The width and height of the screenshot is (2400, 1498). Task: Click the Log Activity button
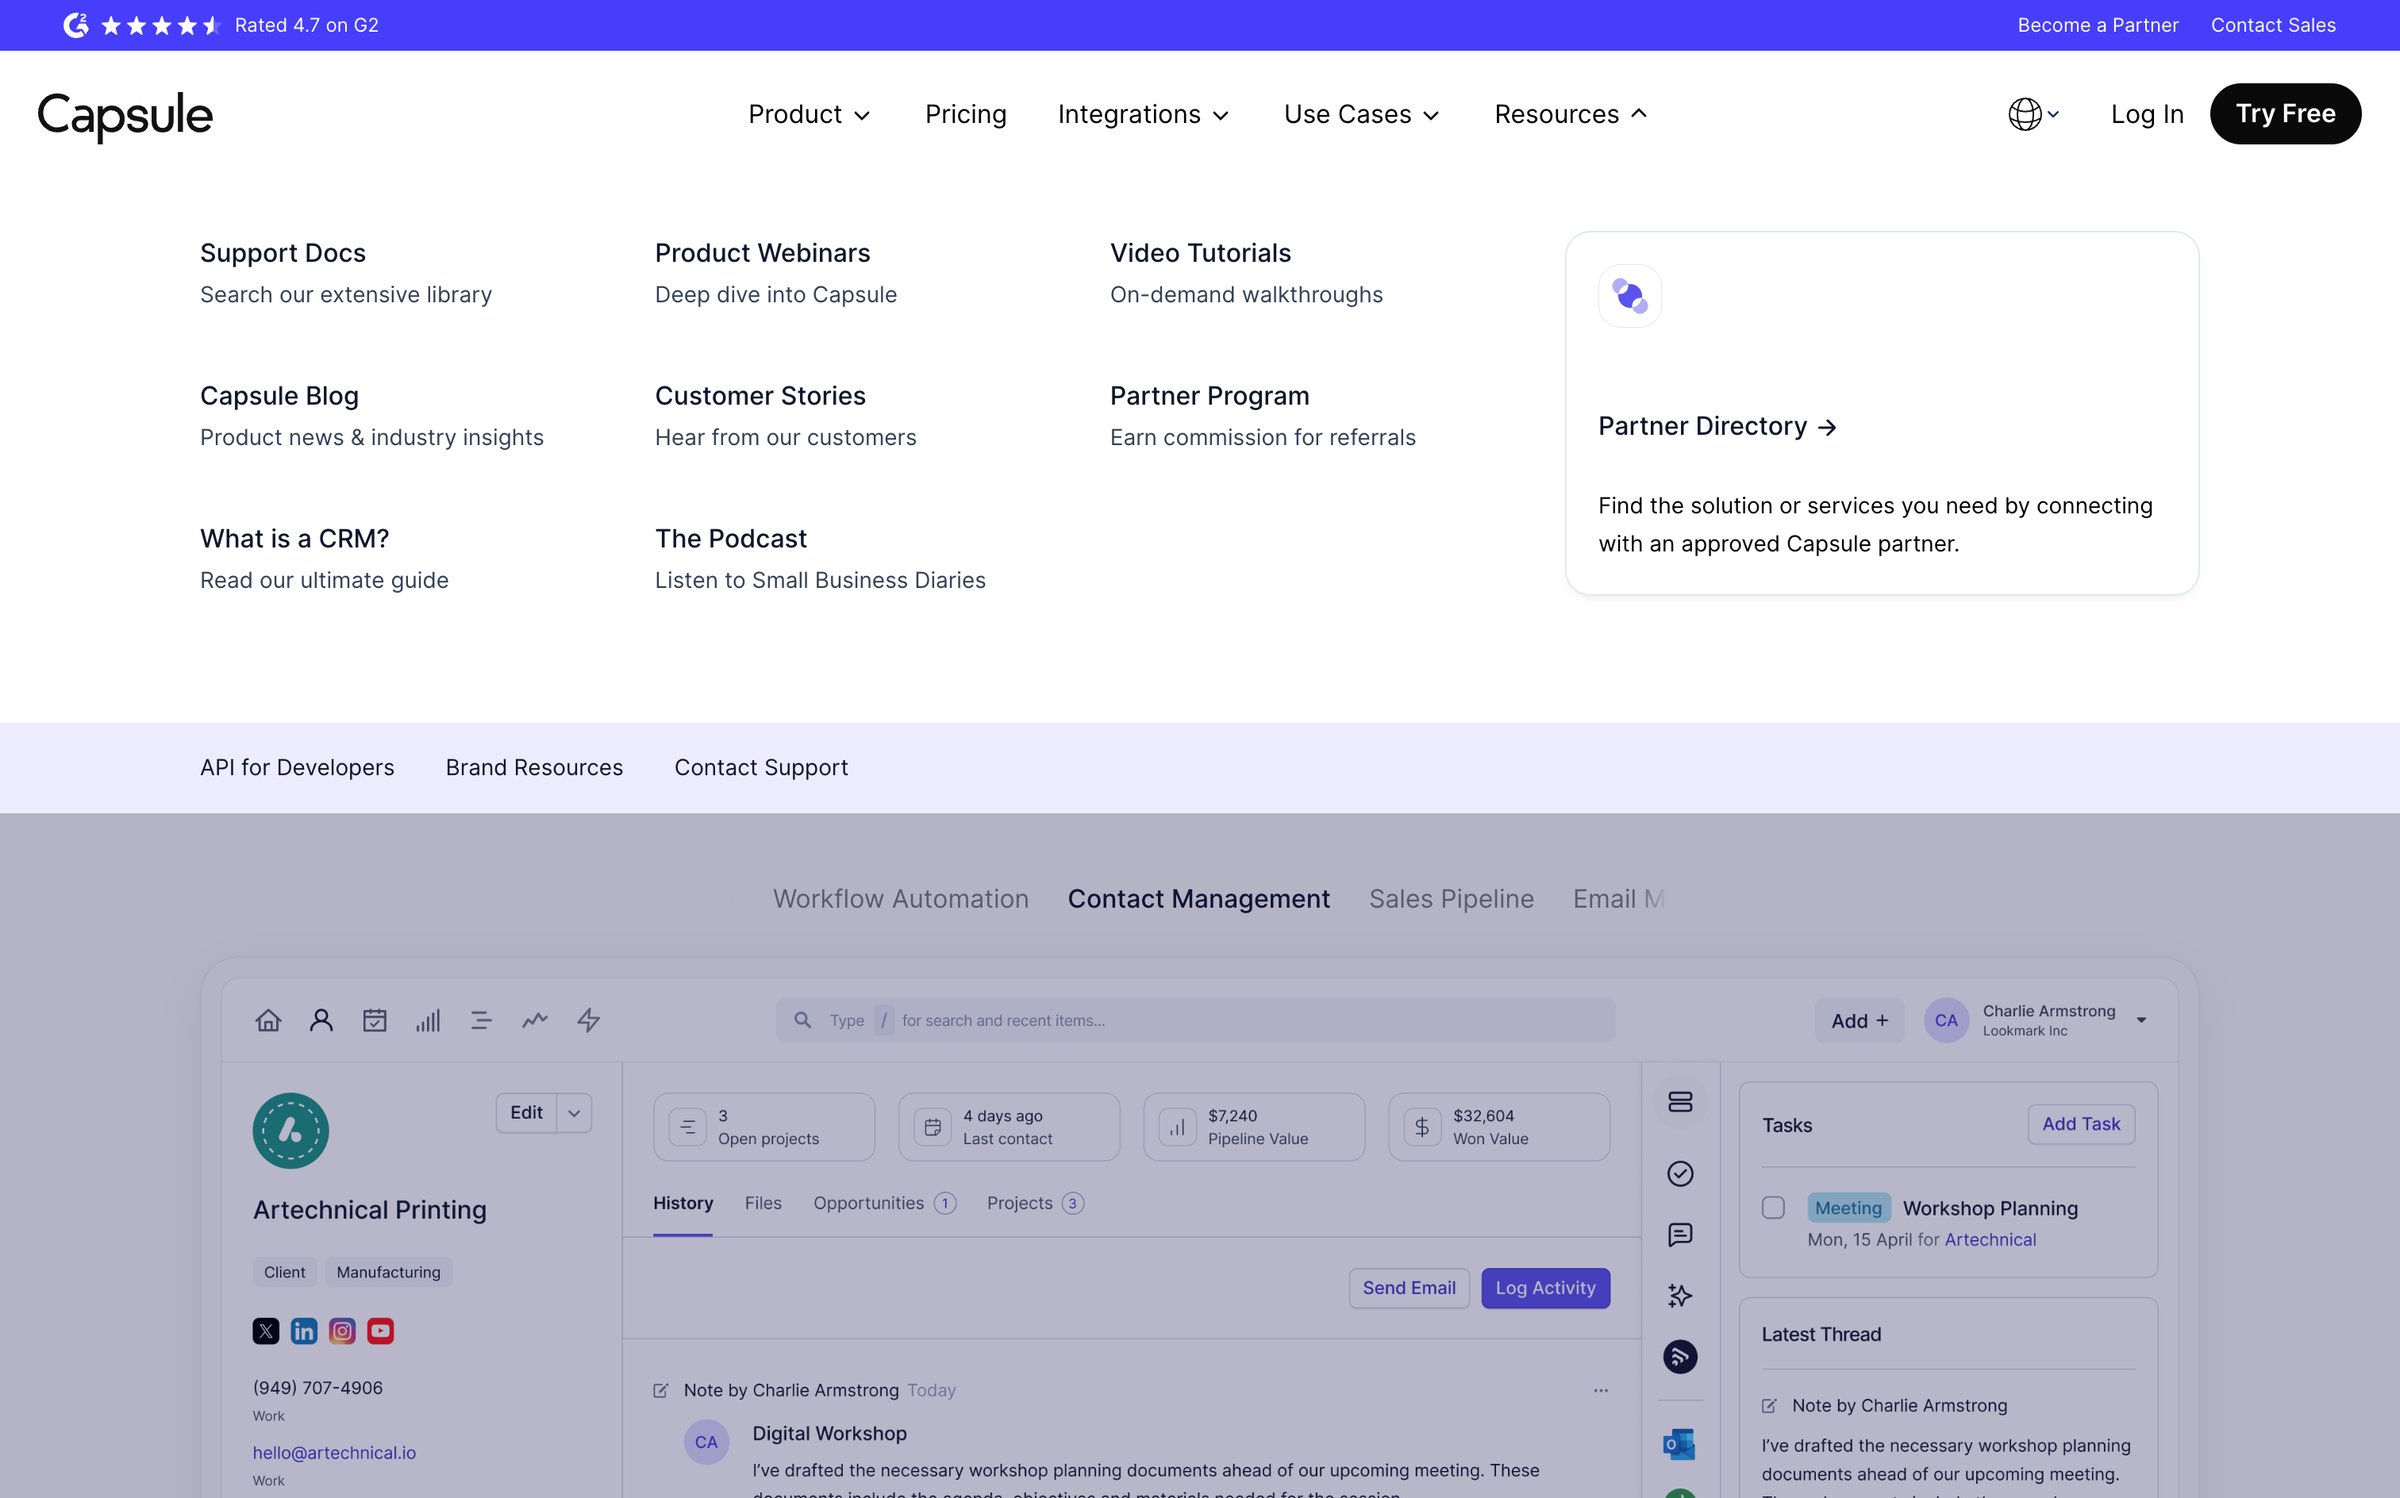point(1545,1288)
